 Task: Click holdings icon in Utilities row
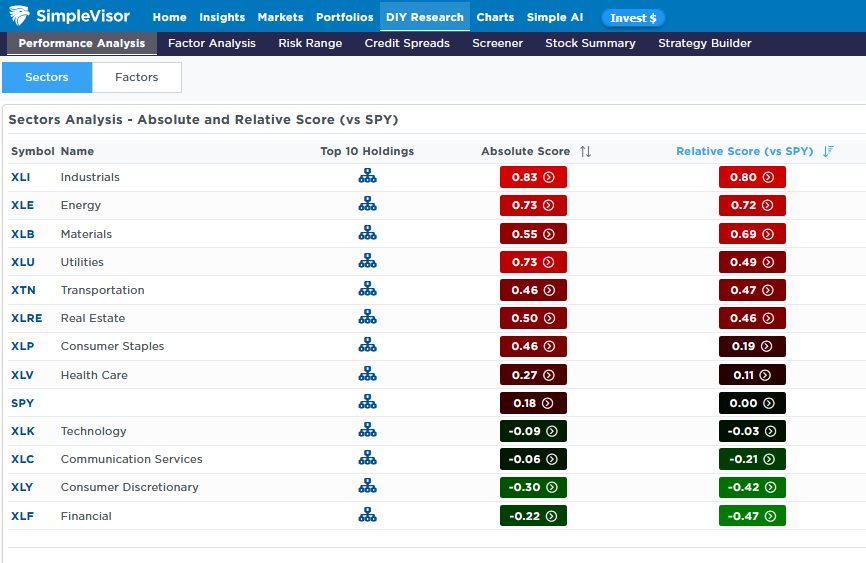(x=367, y=262)
